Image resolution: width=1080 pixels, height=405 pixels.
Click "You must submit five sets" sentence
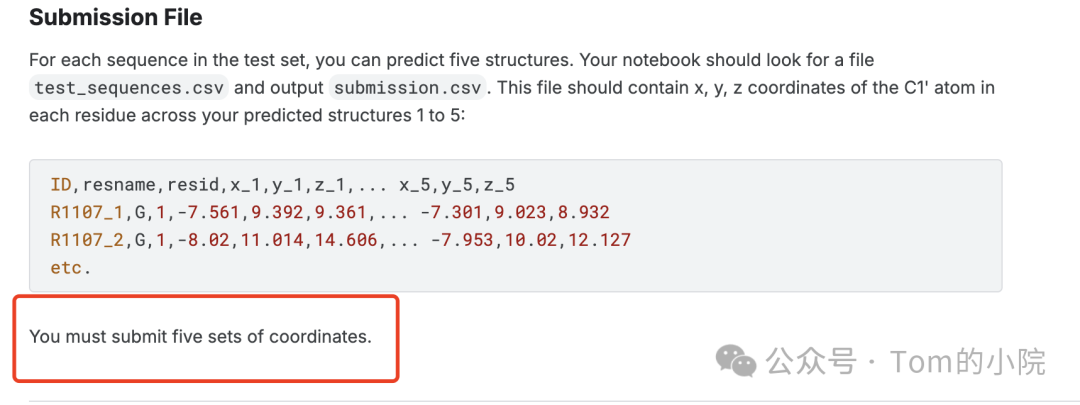tap(200, 337)
